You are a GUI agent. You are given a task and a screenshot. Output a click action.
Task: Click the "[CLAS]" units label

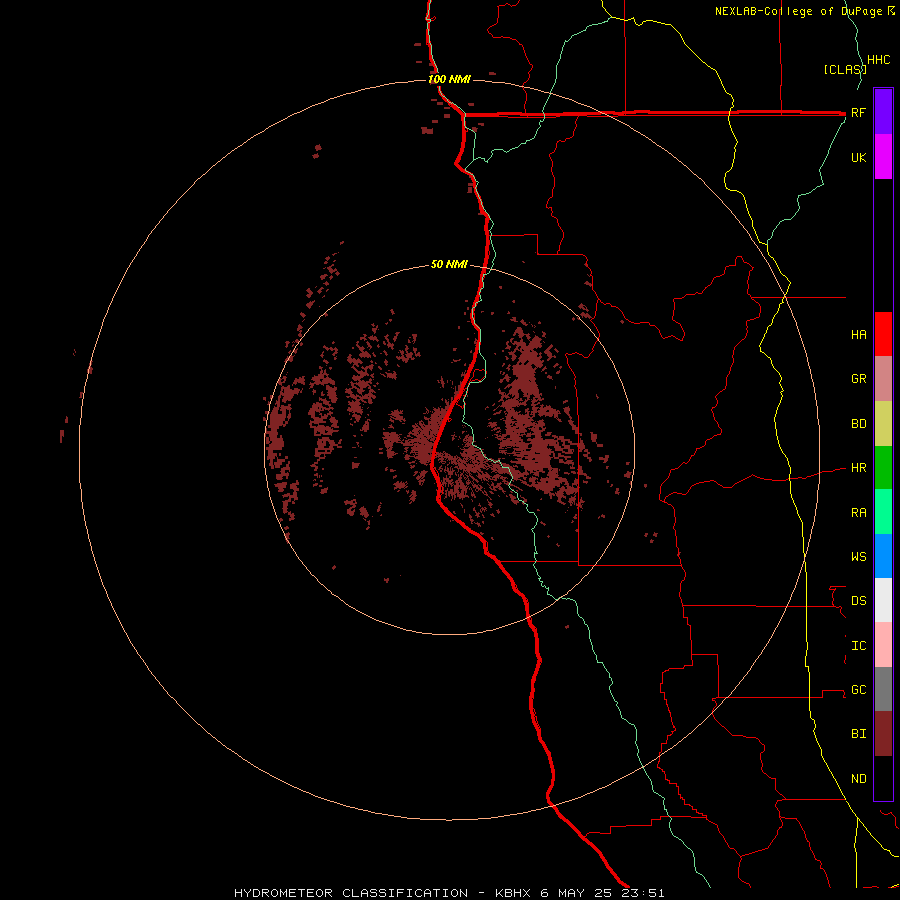[844, 69]
